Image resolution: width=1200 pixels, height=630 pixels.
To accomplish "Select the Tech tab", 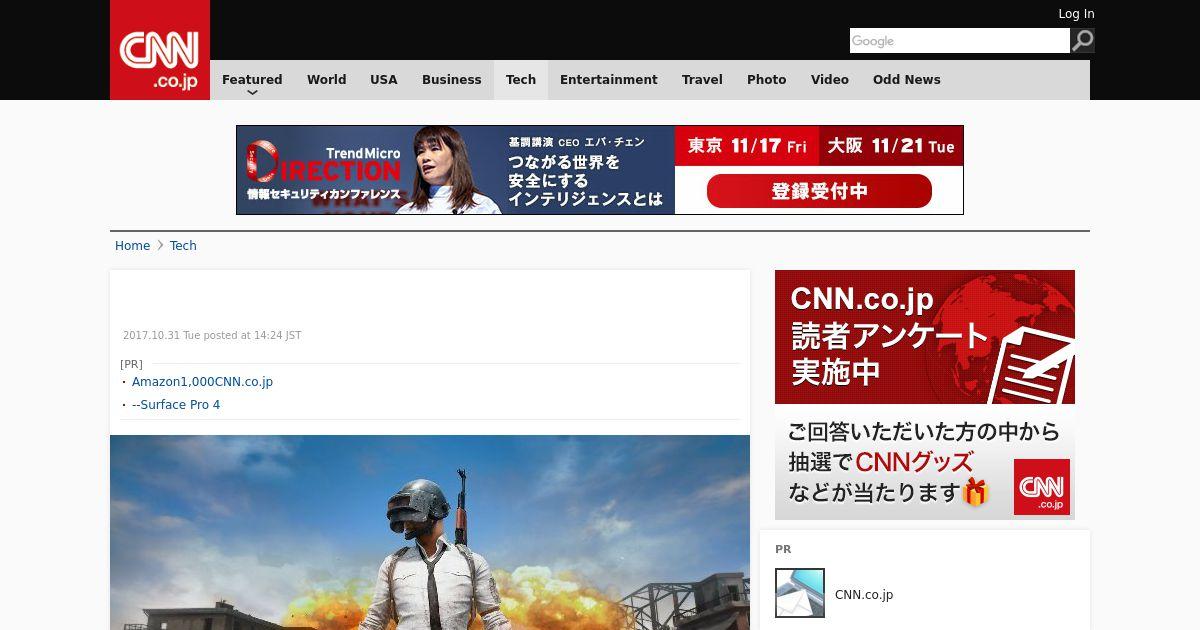I will pos(521,80).
